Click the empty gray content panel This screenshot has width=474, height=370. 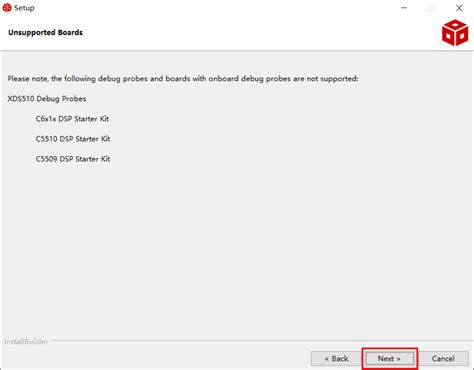point(237,250)
